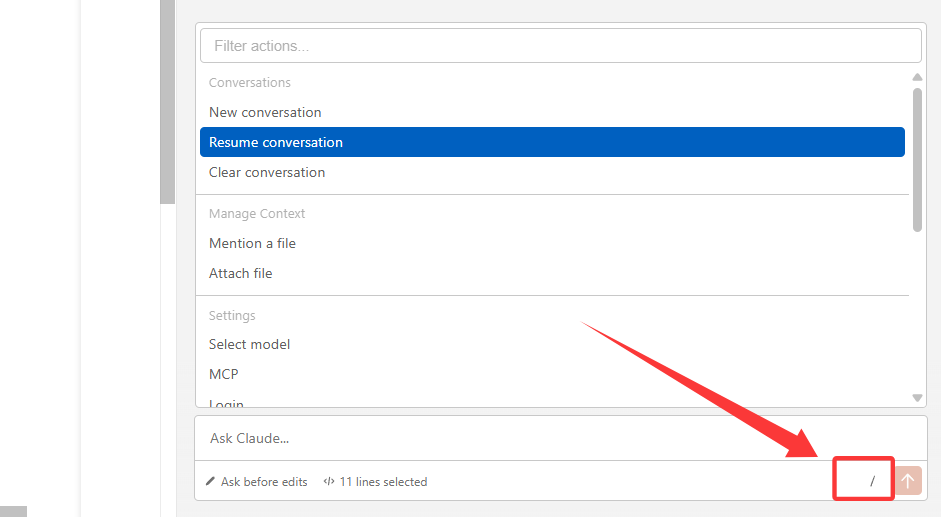Open the MCP settings entry
941x517 pixels.
[223, 374]
